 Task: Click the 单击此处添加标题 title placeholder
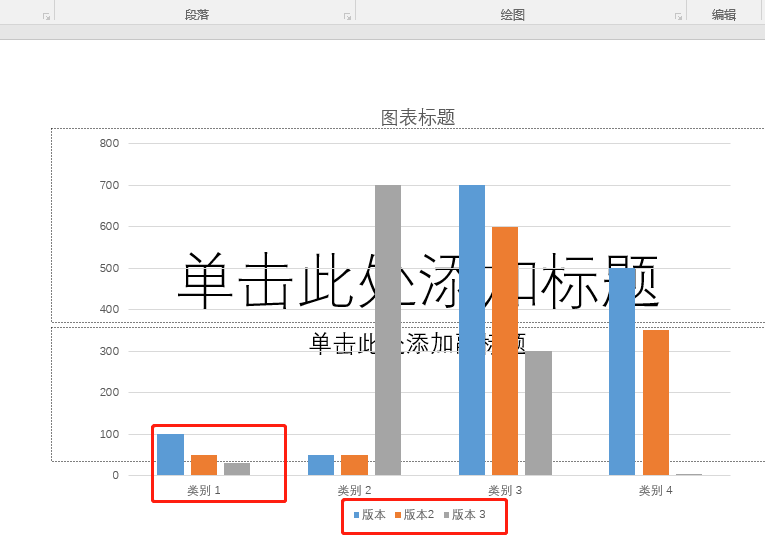418,280
